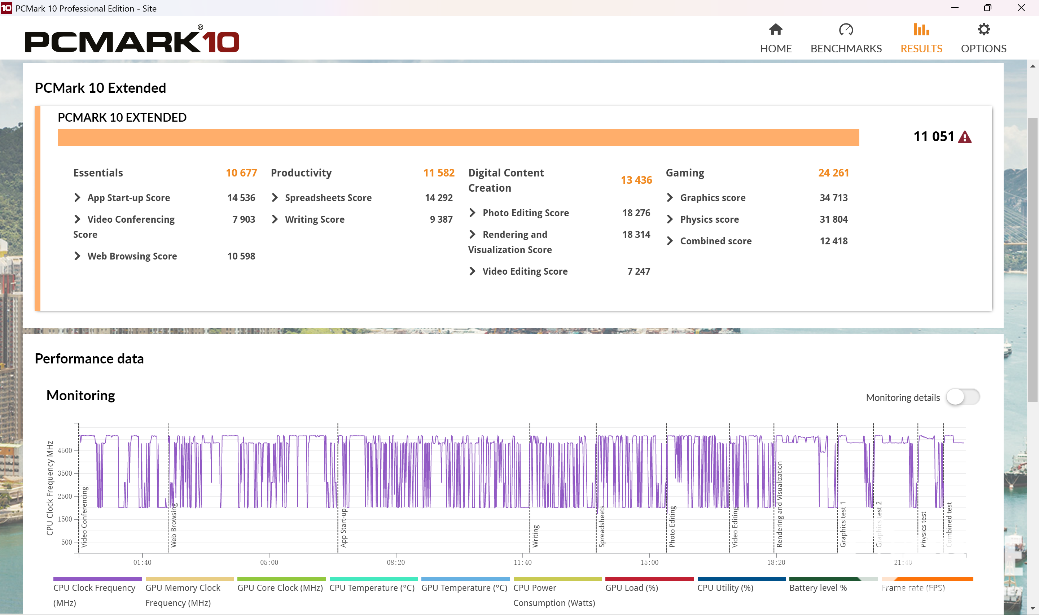Viewport: 1039px width, 615px height.
Task: Click the Options gear icon
Action: (983, 29)
